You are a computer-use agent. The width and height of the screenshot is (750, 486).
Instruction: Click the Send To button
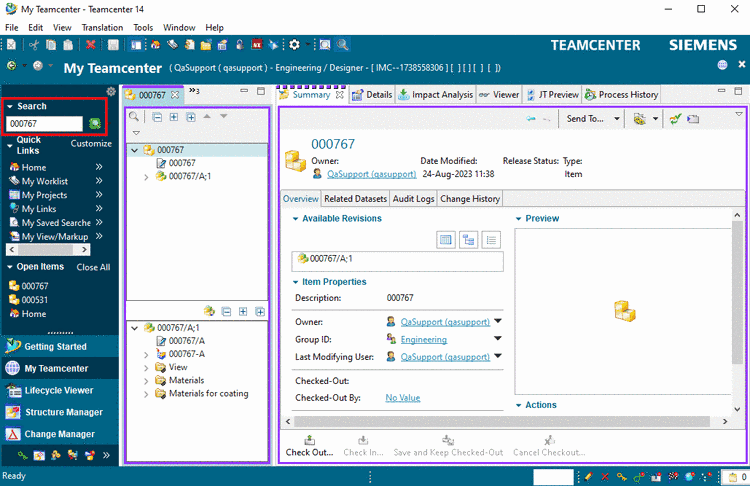coord(585,119)
